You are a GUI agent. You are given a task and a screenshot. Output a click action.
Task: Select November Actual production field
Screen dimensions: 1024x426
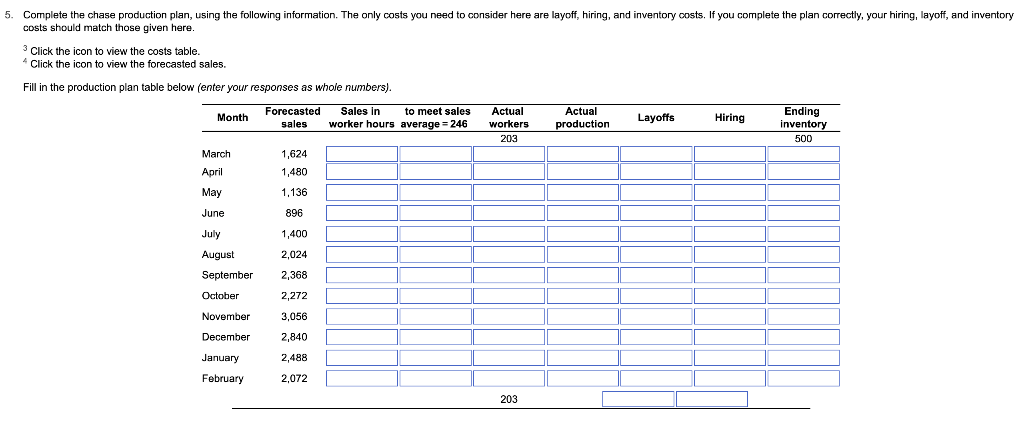(583, 317)
